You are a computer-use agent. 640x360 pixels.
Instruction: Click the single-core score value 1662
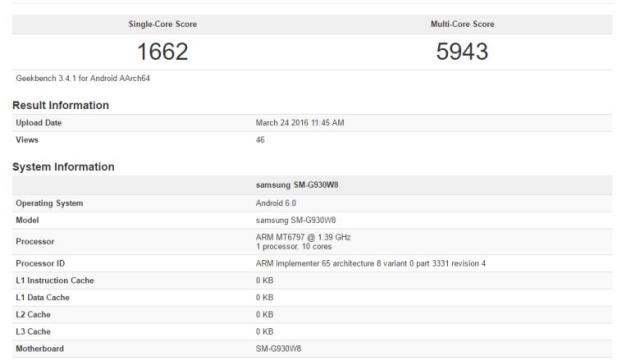tap(162, 52)
